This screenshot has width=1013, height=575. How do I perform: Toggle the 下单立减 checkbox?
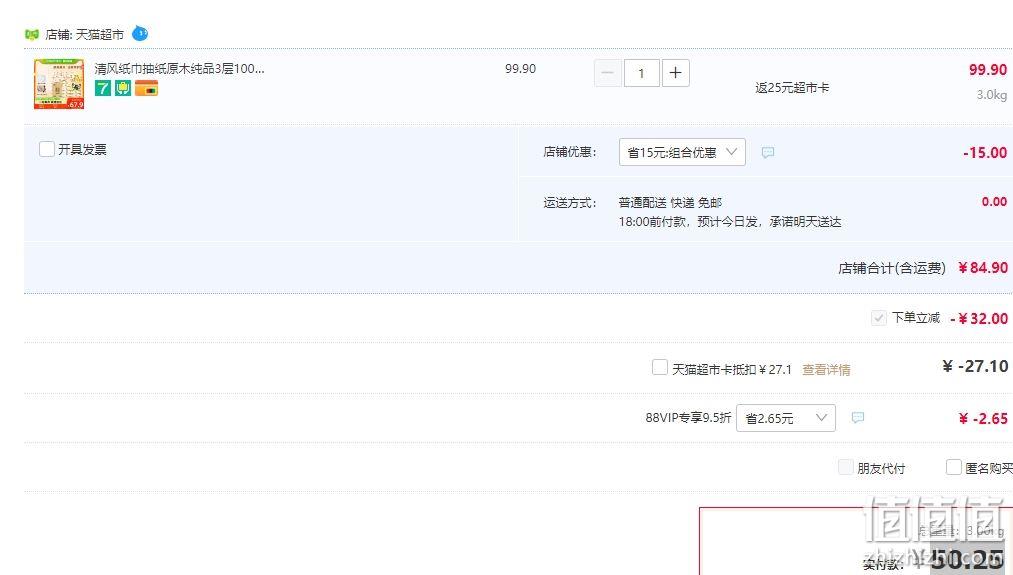click(879, 318)
